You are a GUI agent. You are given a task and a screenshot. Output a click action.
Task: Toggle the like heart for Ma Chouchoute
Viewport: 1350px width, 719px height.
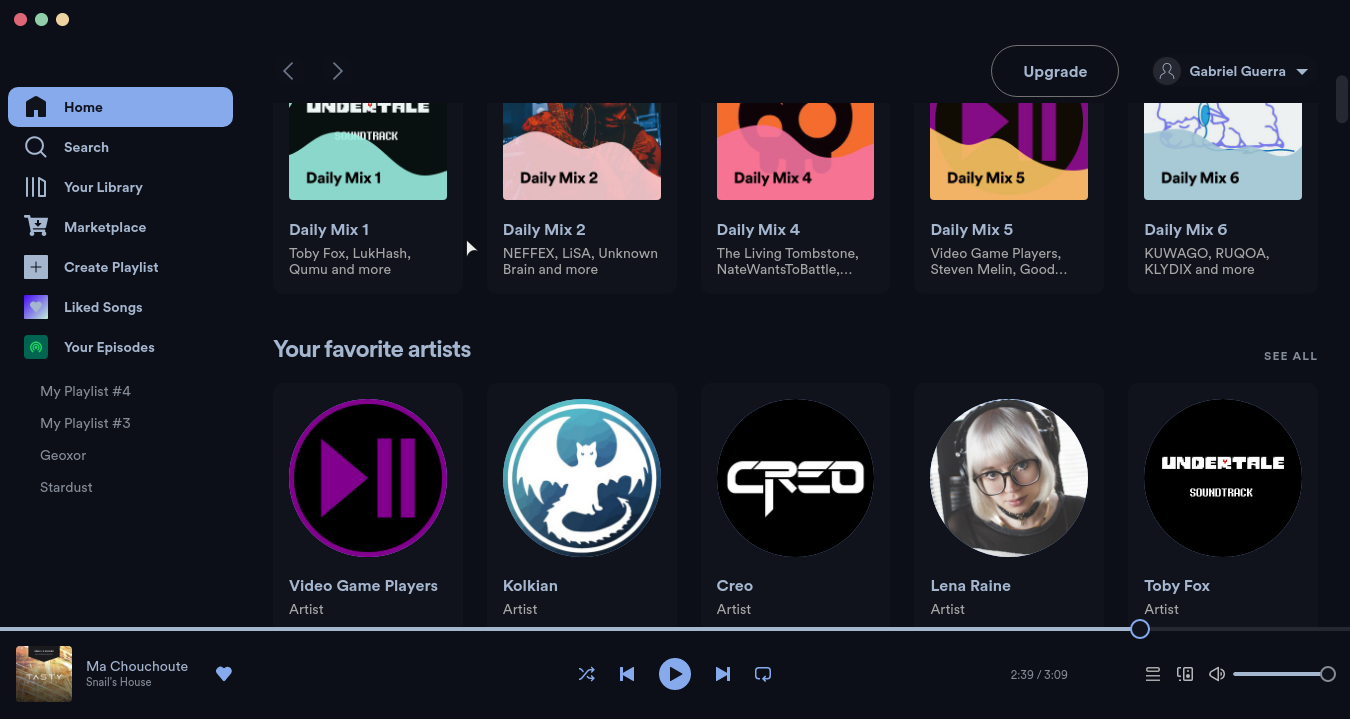224,674
